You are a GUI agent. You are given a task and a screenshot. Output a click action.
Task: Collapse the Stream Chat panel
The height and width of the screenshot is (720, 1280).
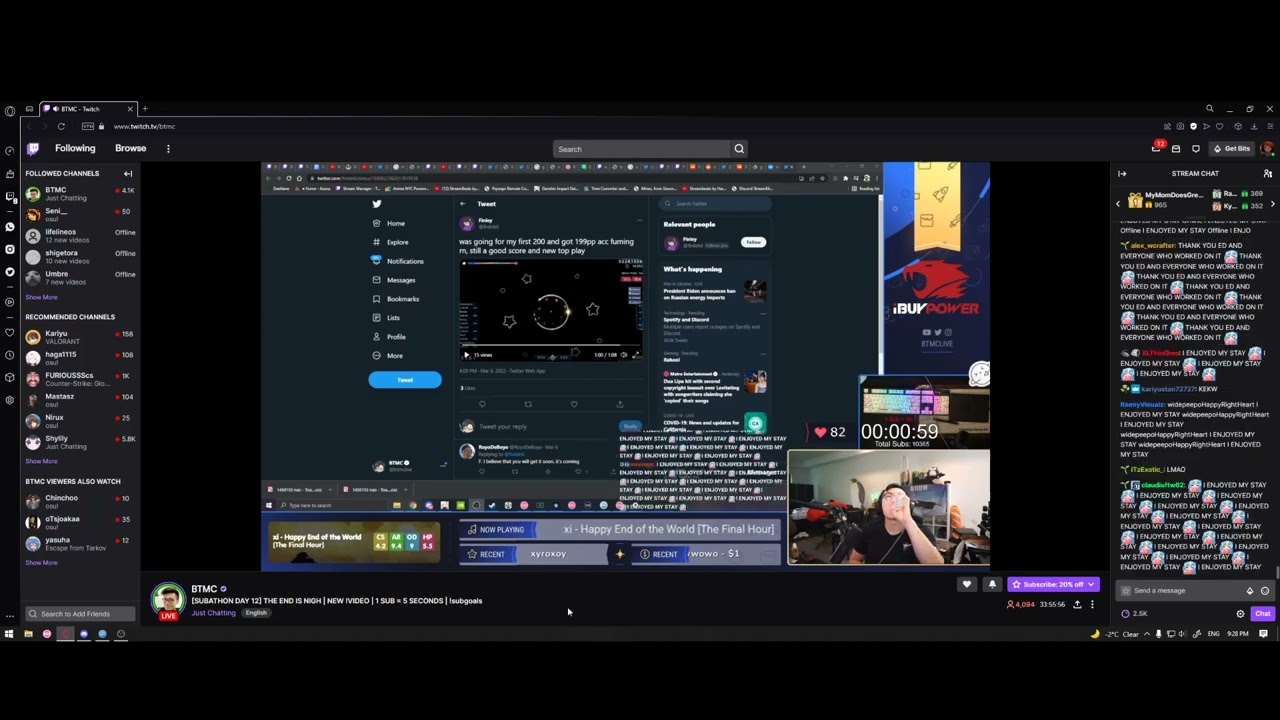click(1122, 174)
